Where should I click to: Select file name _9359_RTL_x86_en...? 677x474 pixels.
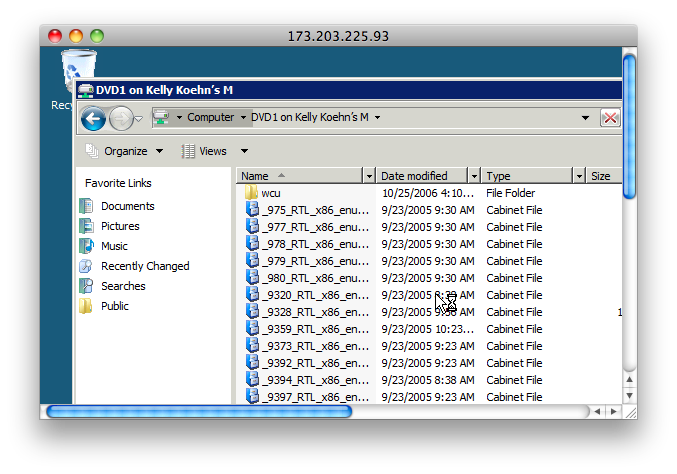pos(316,330)
